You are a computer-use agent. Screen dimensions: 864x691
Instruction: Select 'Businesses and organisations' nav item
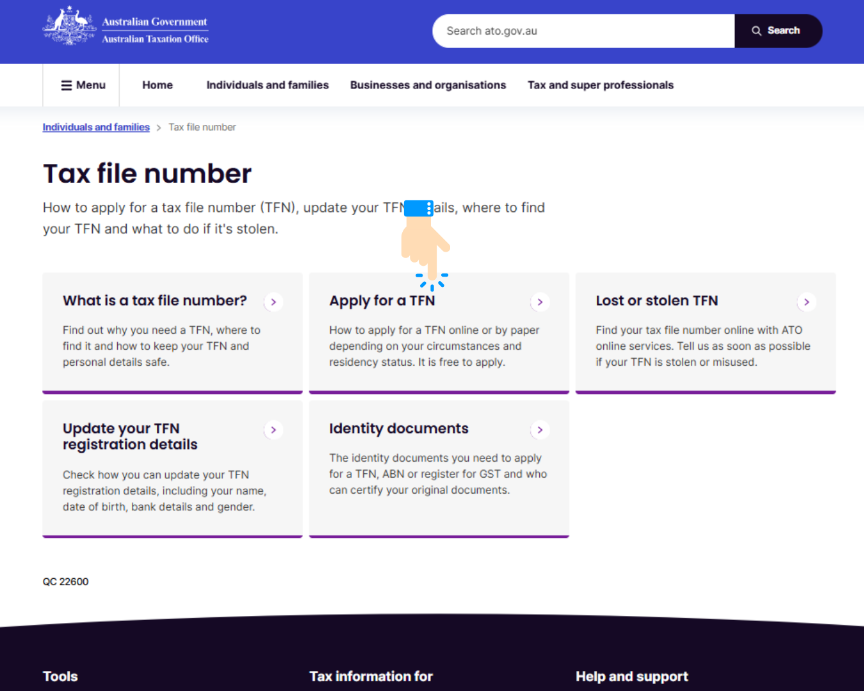[x=428, y=86]
